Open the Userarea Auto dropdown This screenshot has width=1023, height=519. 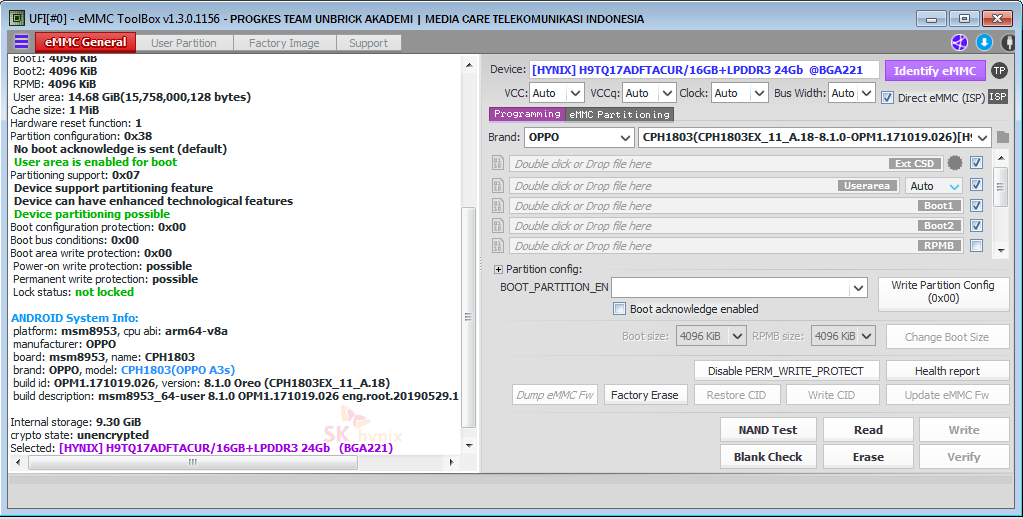[x=934, y=186]
